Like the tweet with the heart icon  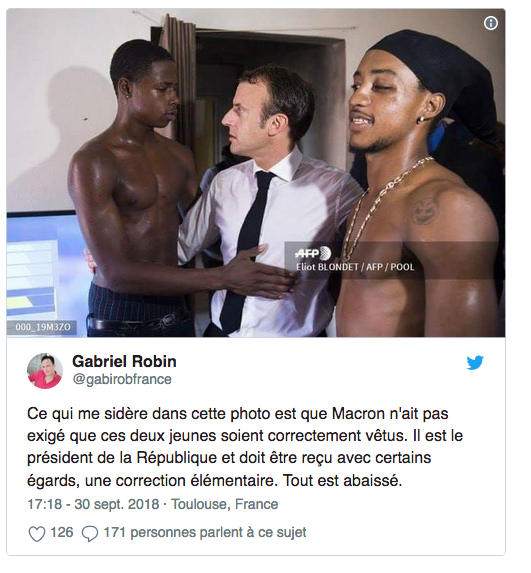click(x=37, y=534)
